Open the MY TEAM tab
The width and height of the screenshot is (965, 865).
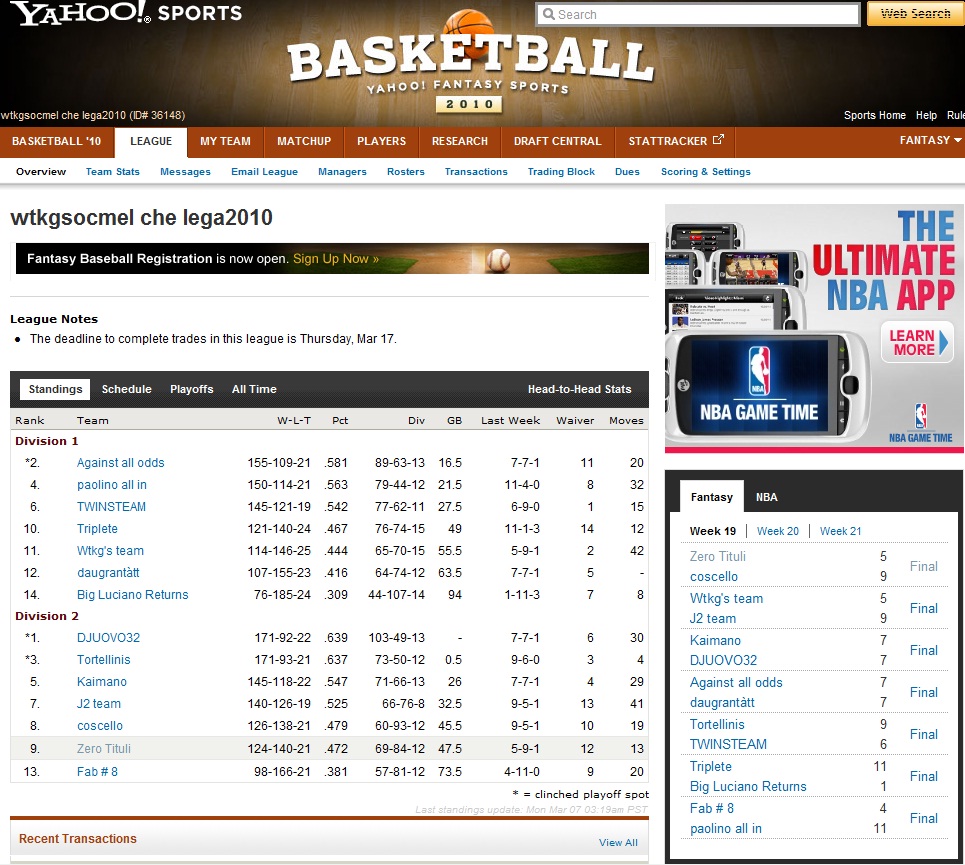click(225, 142)
